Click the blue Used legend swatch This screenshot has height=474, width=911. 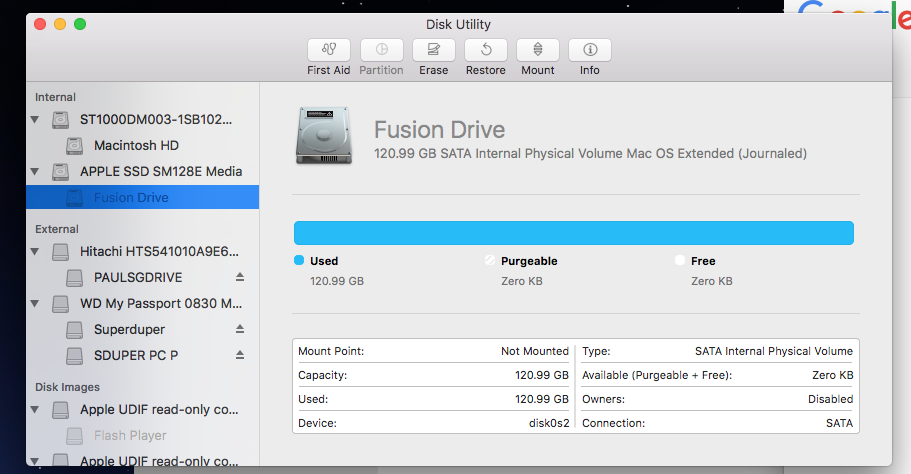pos(299,260)
